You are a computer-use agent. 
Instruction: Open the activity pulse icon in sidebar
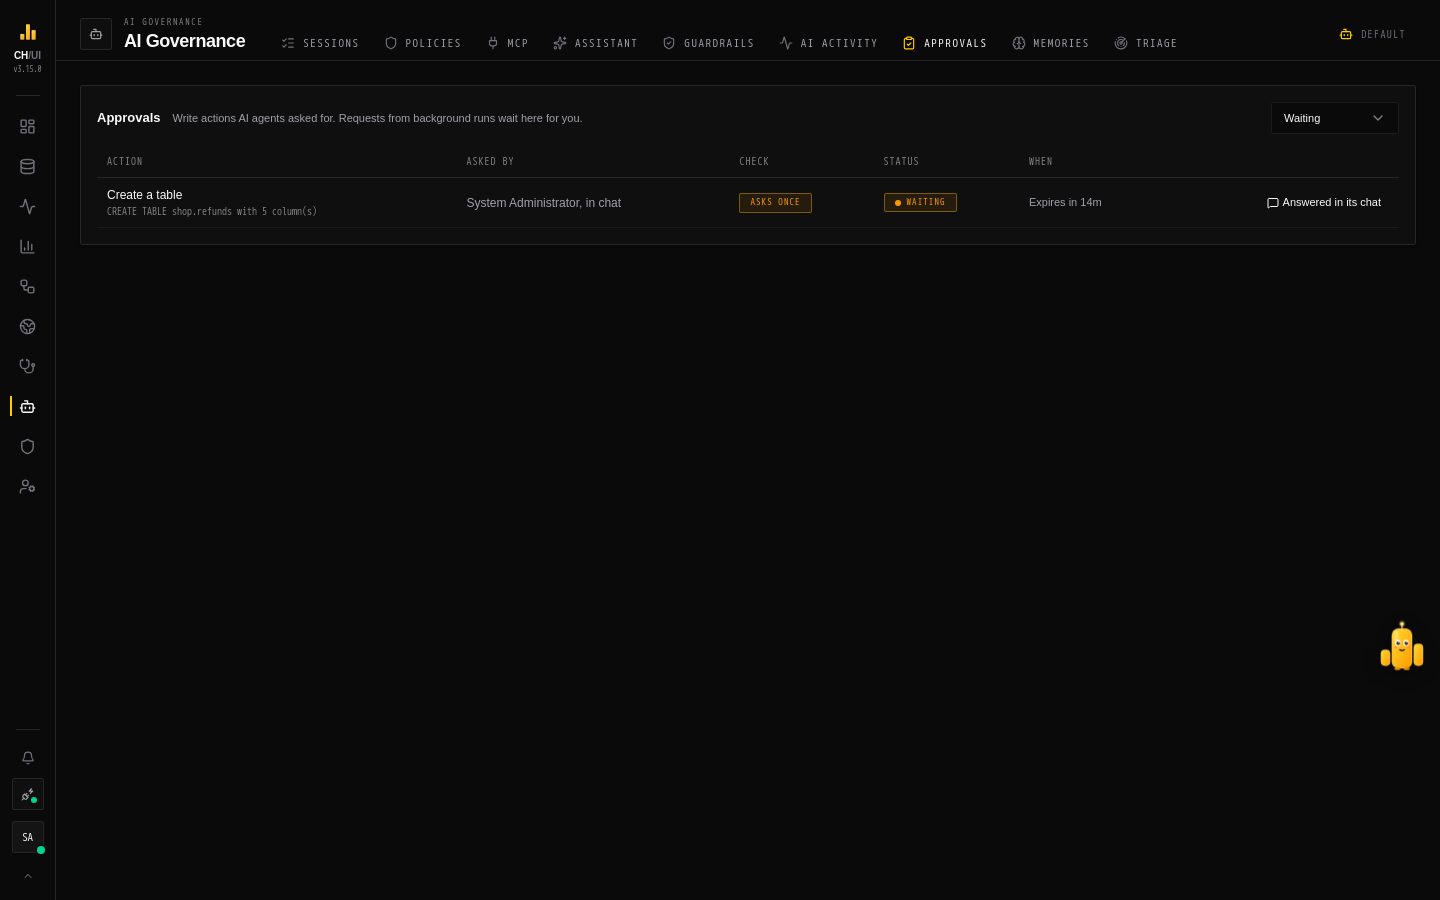coord(27,207)
